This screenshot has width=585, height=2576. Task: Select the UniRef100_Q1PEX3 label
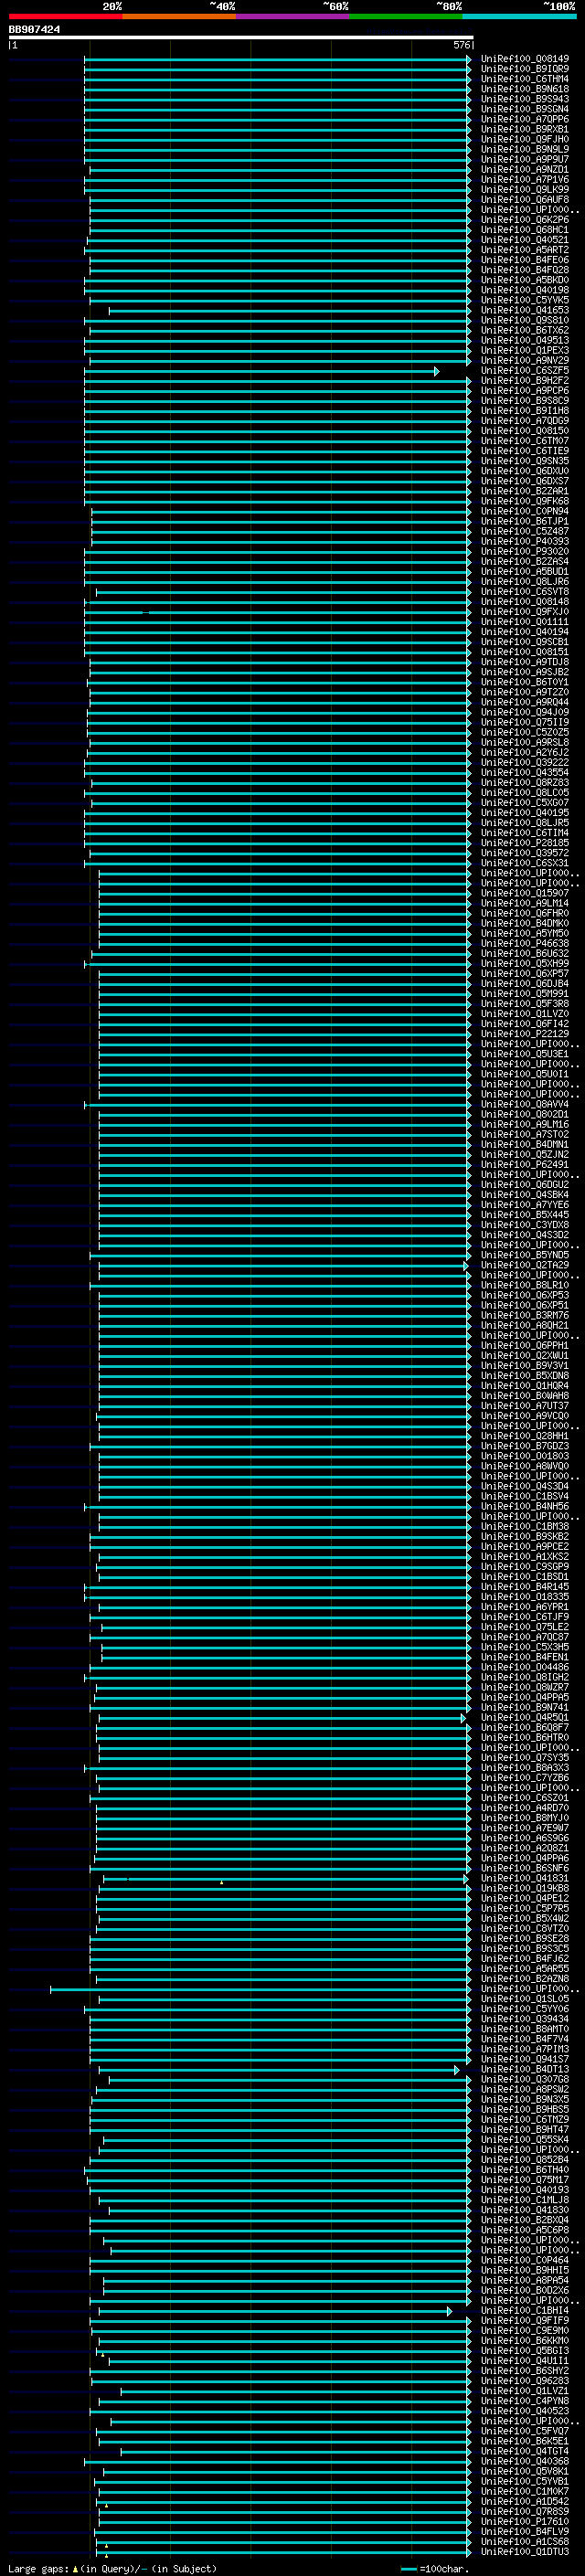point(525,351)
